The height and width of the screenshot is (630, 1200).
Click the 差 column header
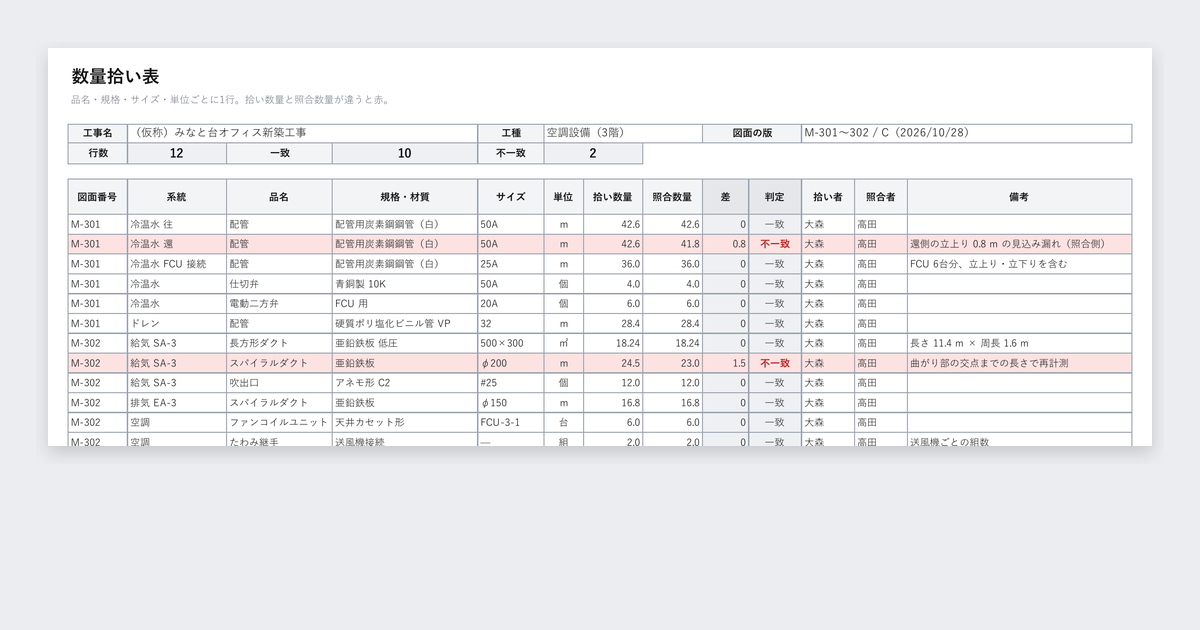pos(726,197)
